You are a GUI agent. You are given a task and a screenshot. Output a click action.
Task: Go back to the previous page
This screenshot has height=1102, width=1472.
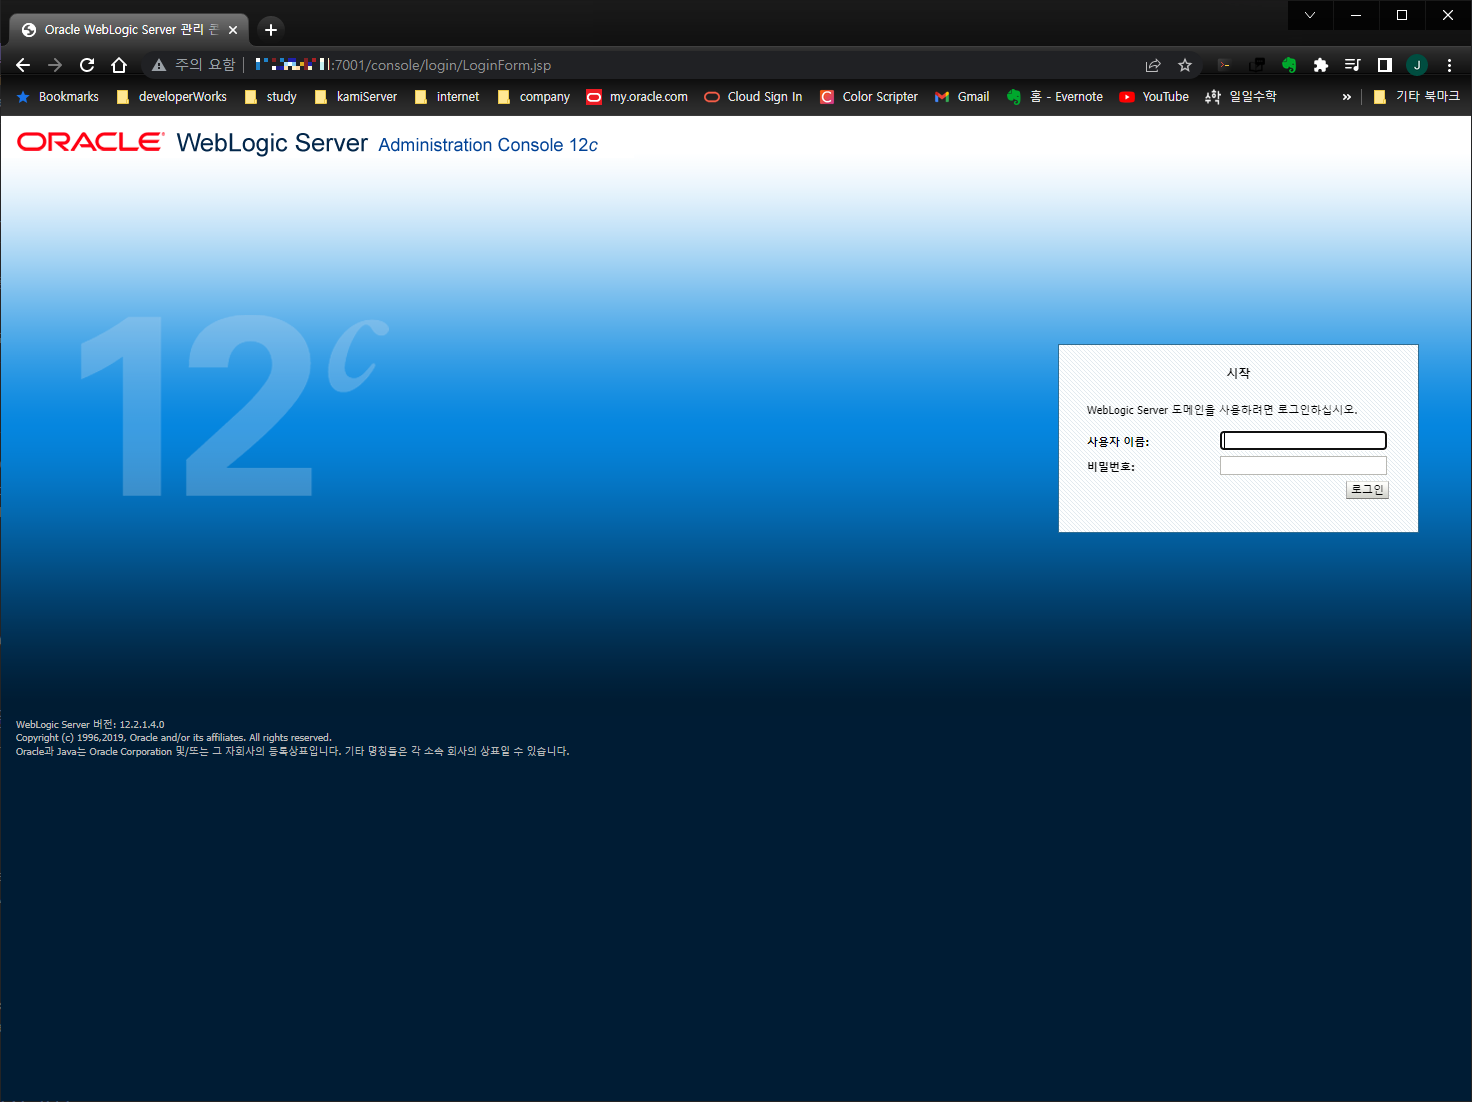[x=23, y=65]
